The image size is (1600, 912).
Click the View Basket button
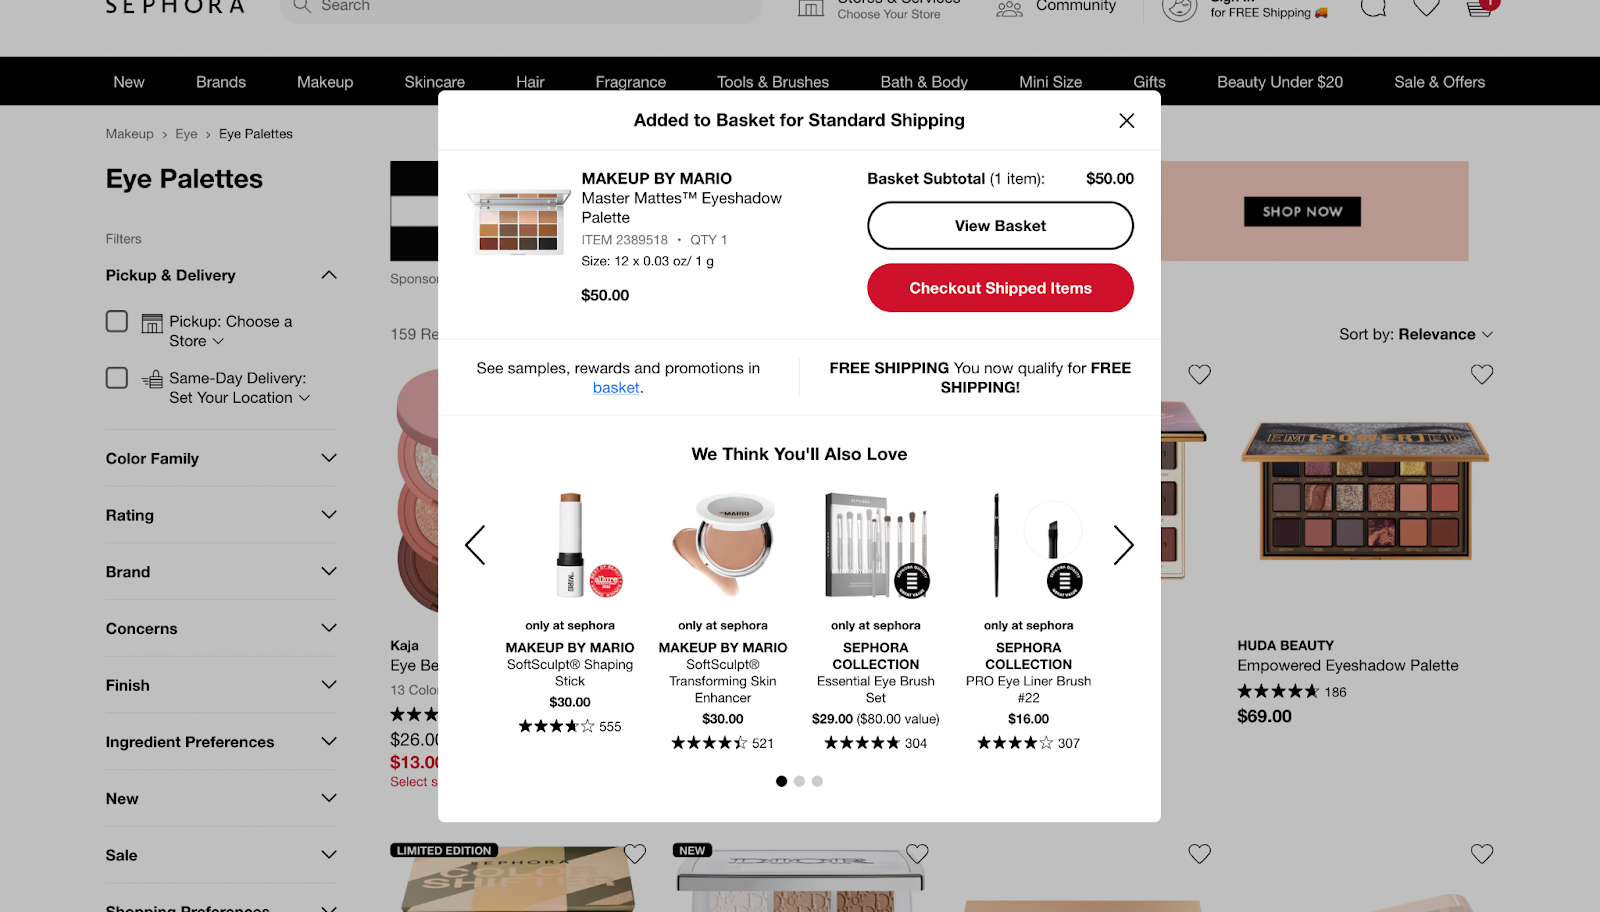tap(1000, 226)
